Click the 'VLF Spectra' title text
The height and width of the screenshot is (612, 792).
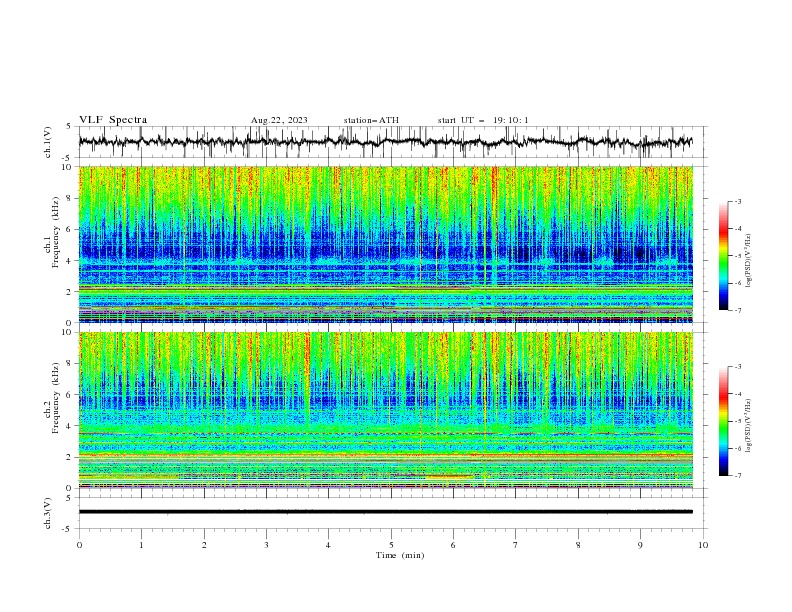113,120
